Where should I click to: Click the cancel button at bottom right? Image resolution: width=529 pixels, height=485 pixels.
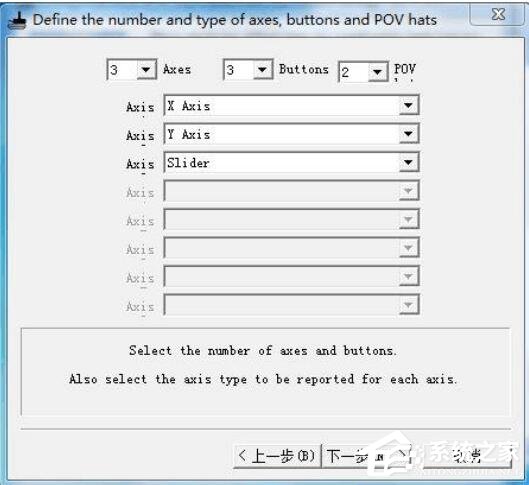coord(468,456)
